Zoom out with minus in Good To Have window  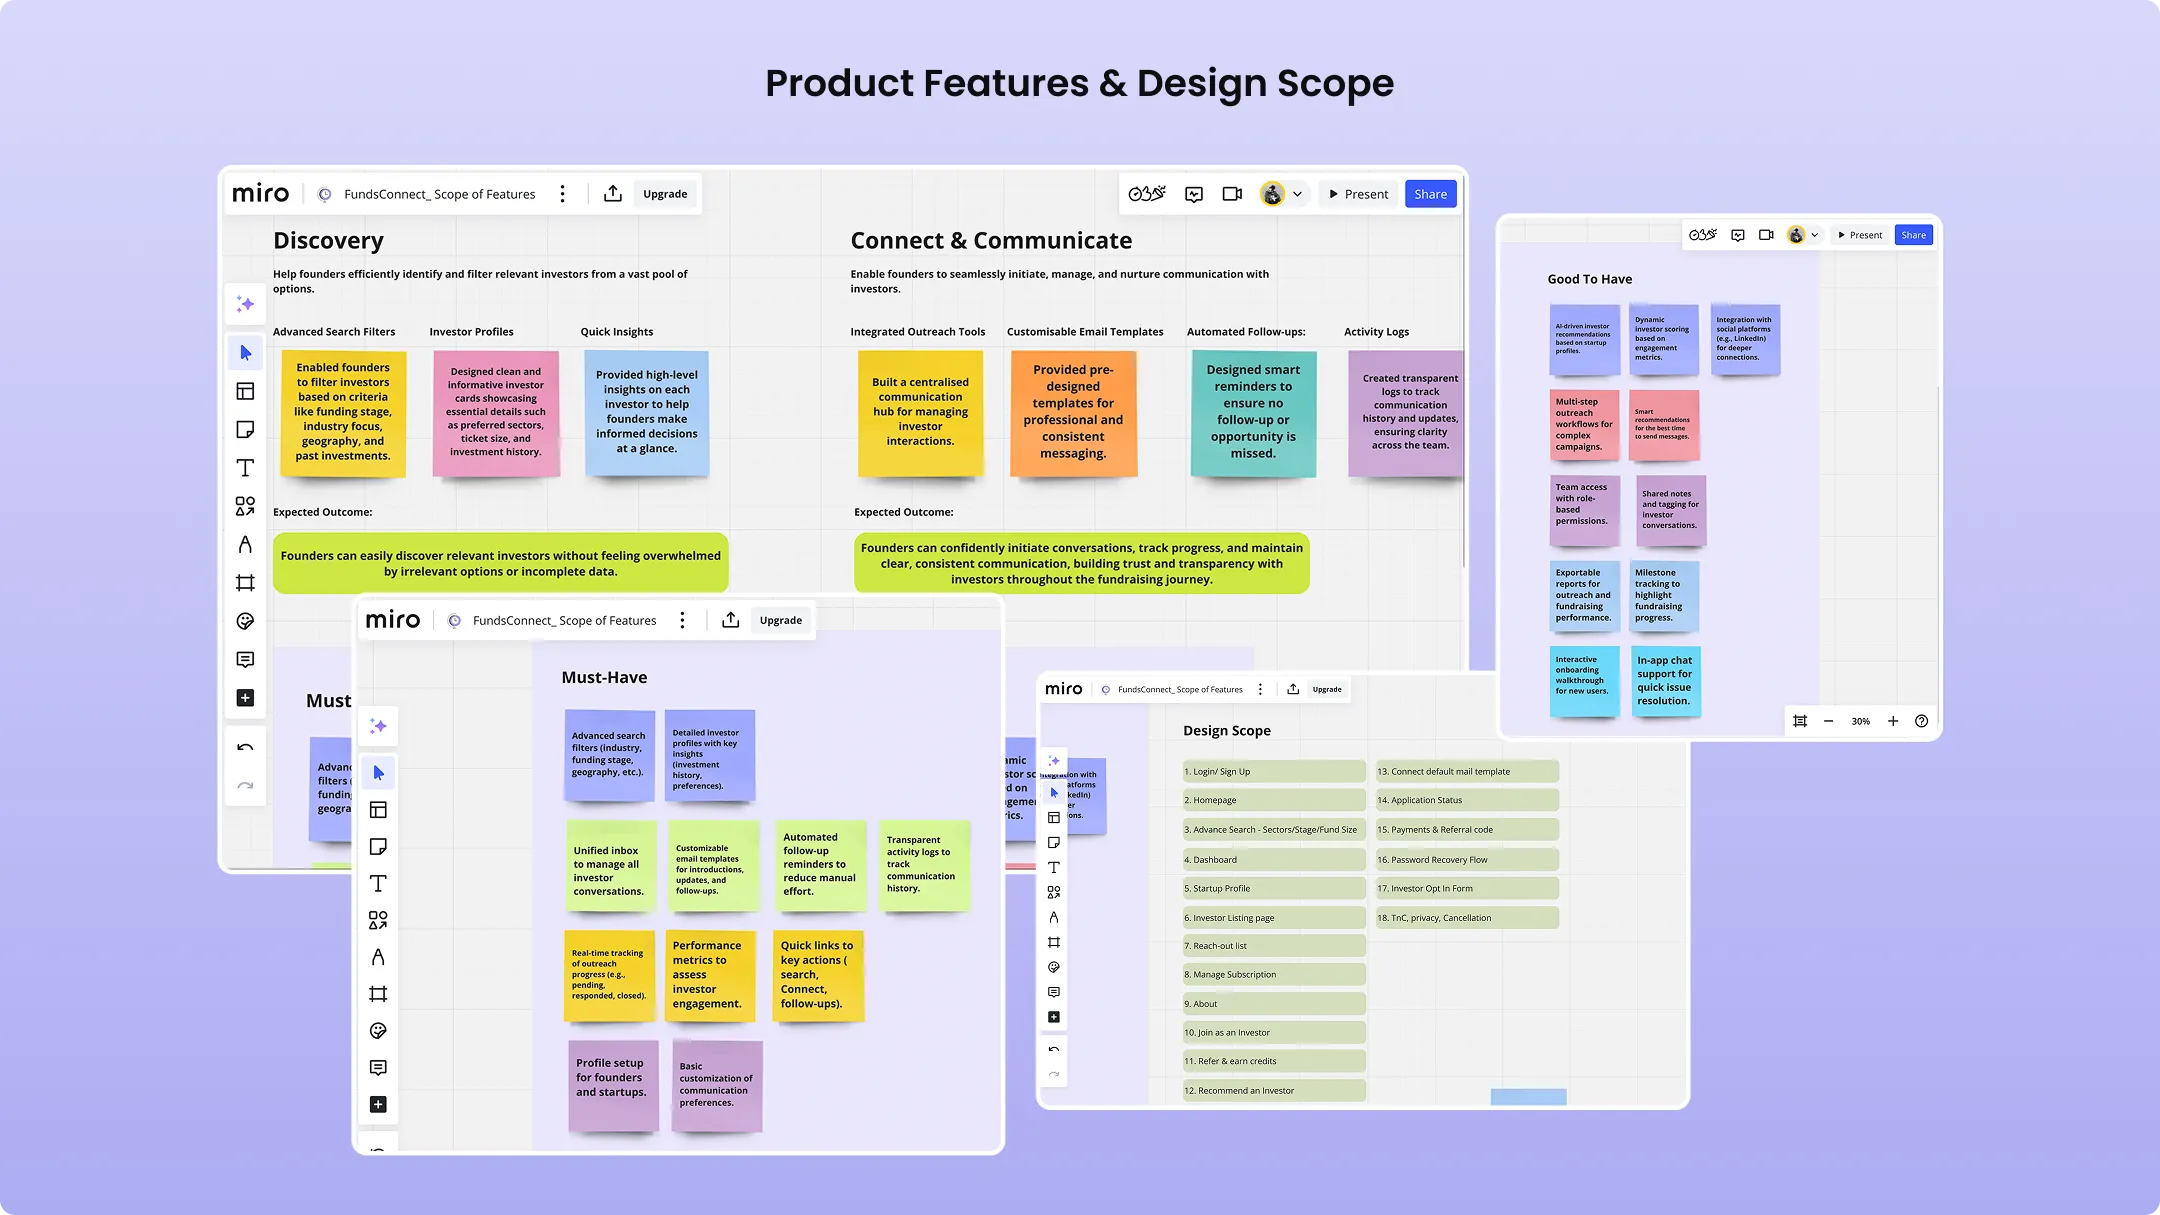click(1828, 721)
